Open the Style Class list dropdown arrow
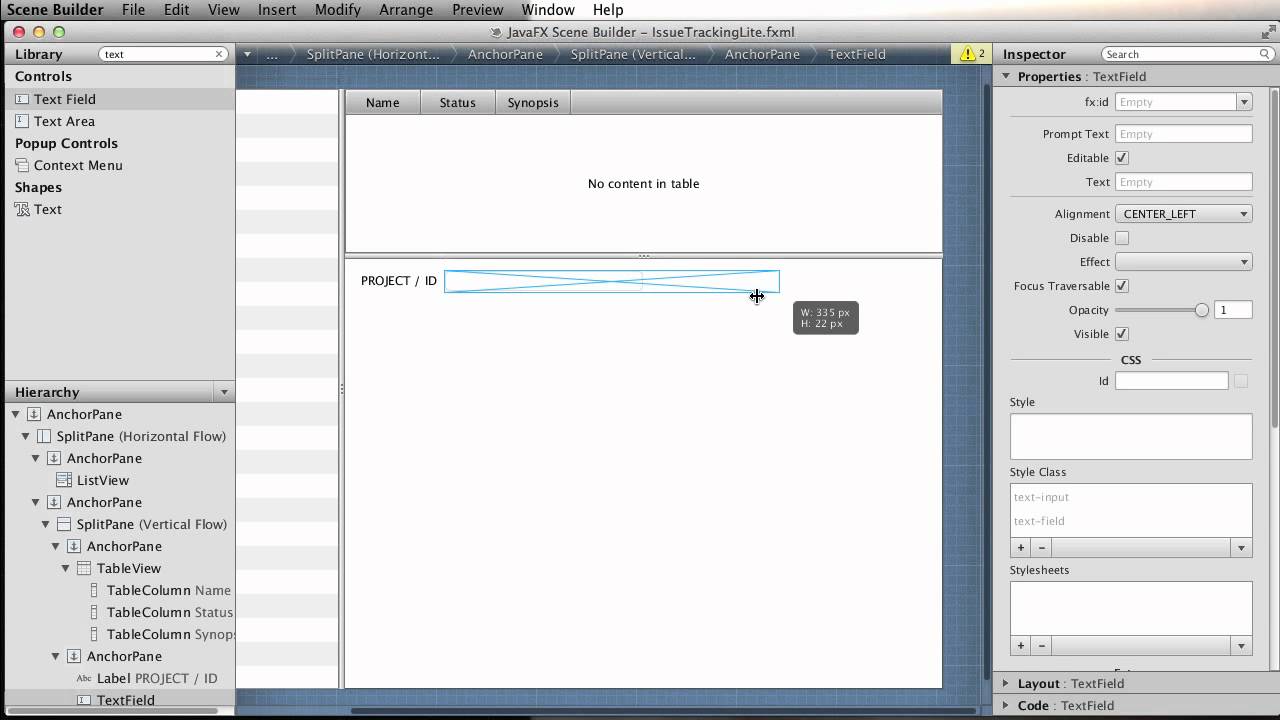Screen dimensions: 1280x720 [x=1241, y=547]
